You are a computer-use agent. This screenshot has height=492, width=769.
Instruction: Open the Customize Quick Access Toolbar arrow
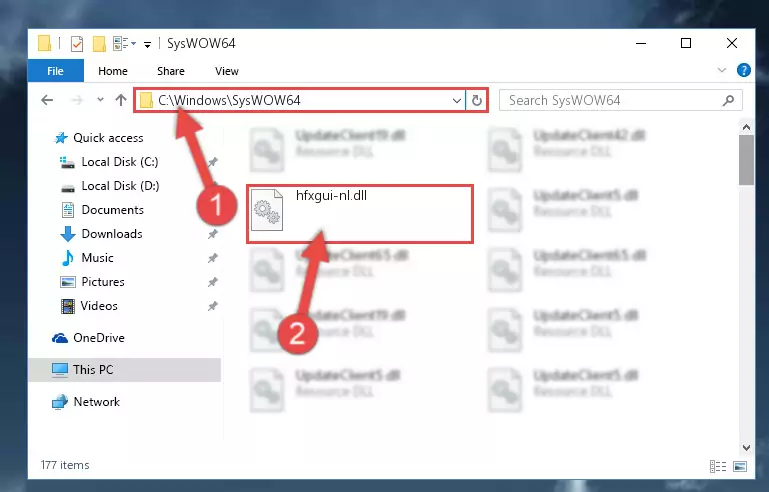coord(147,45)
